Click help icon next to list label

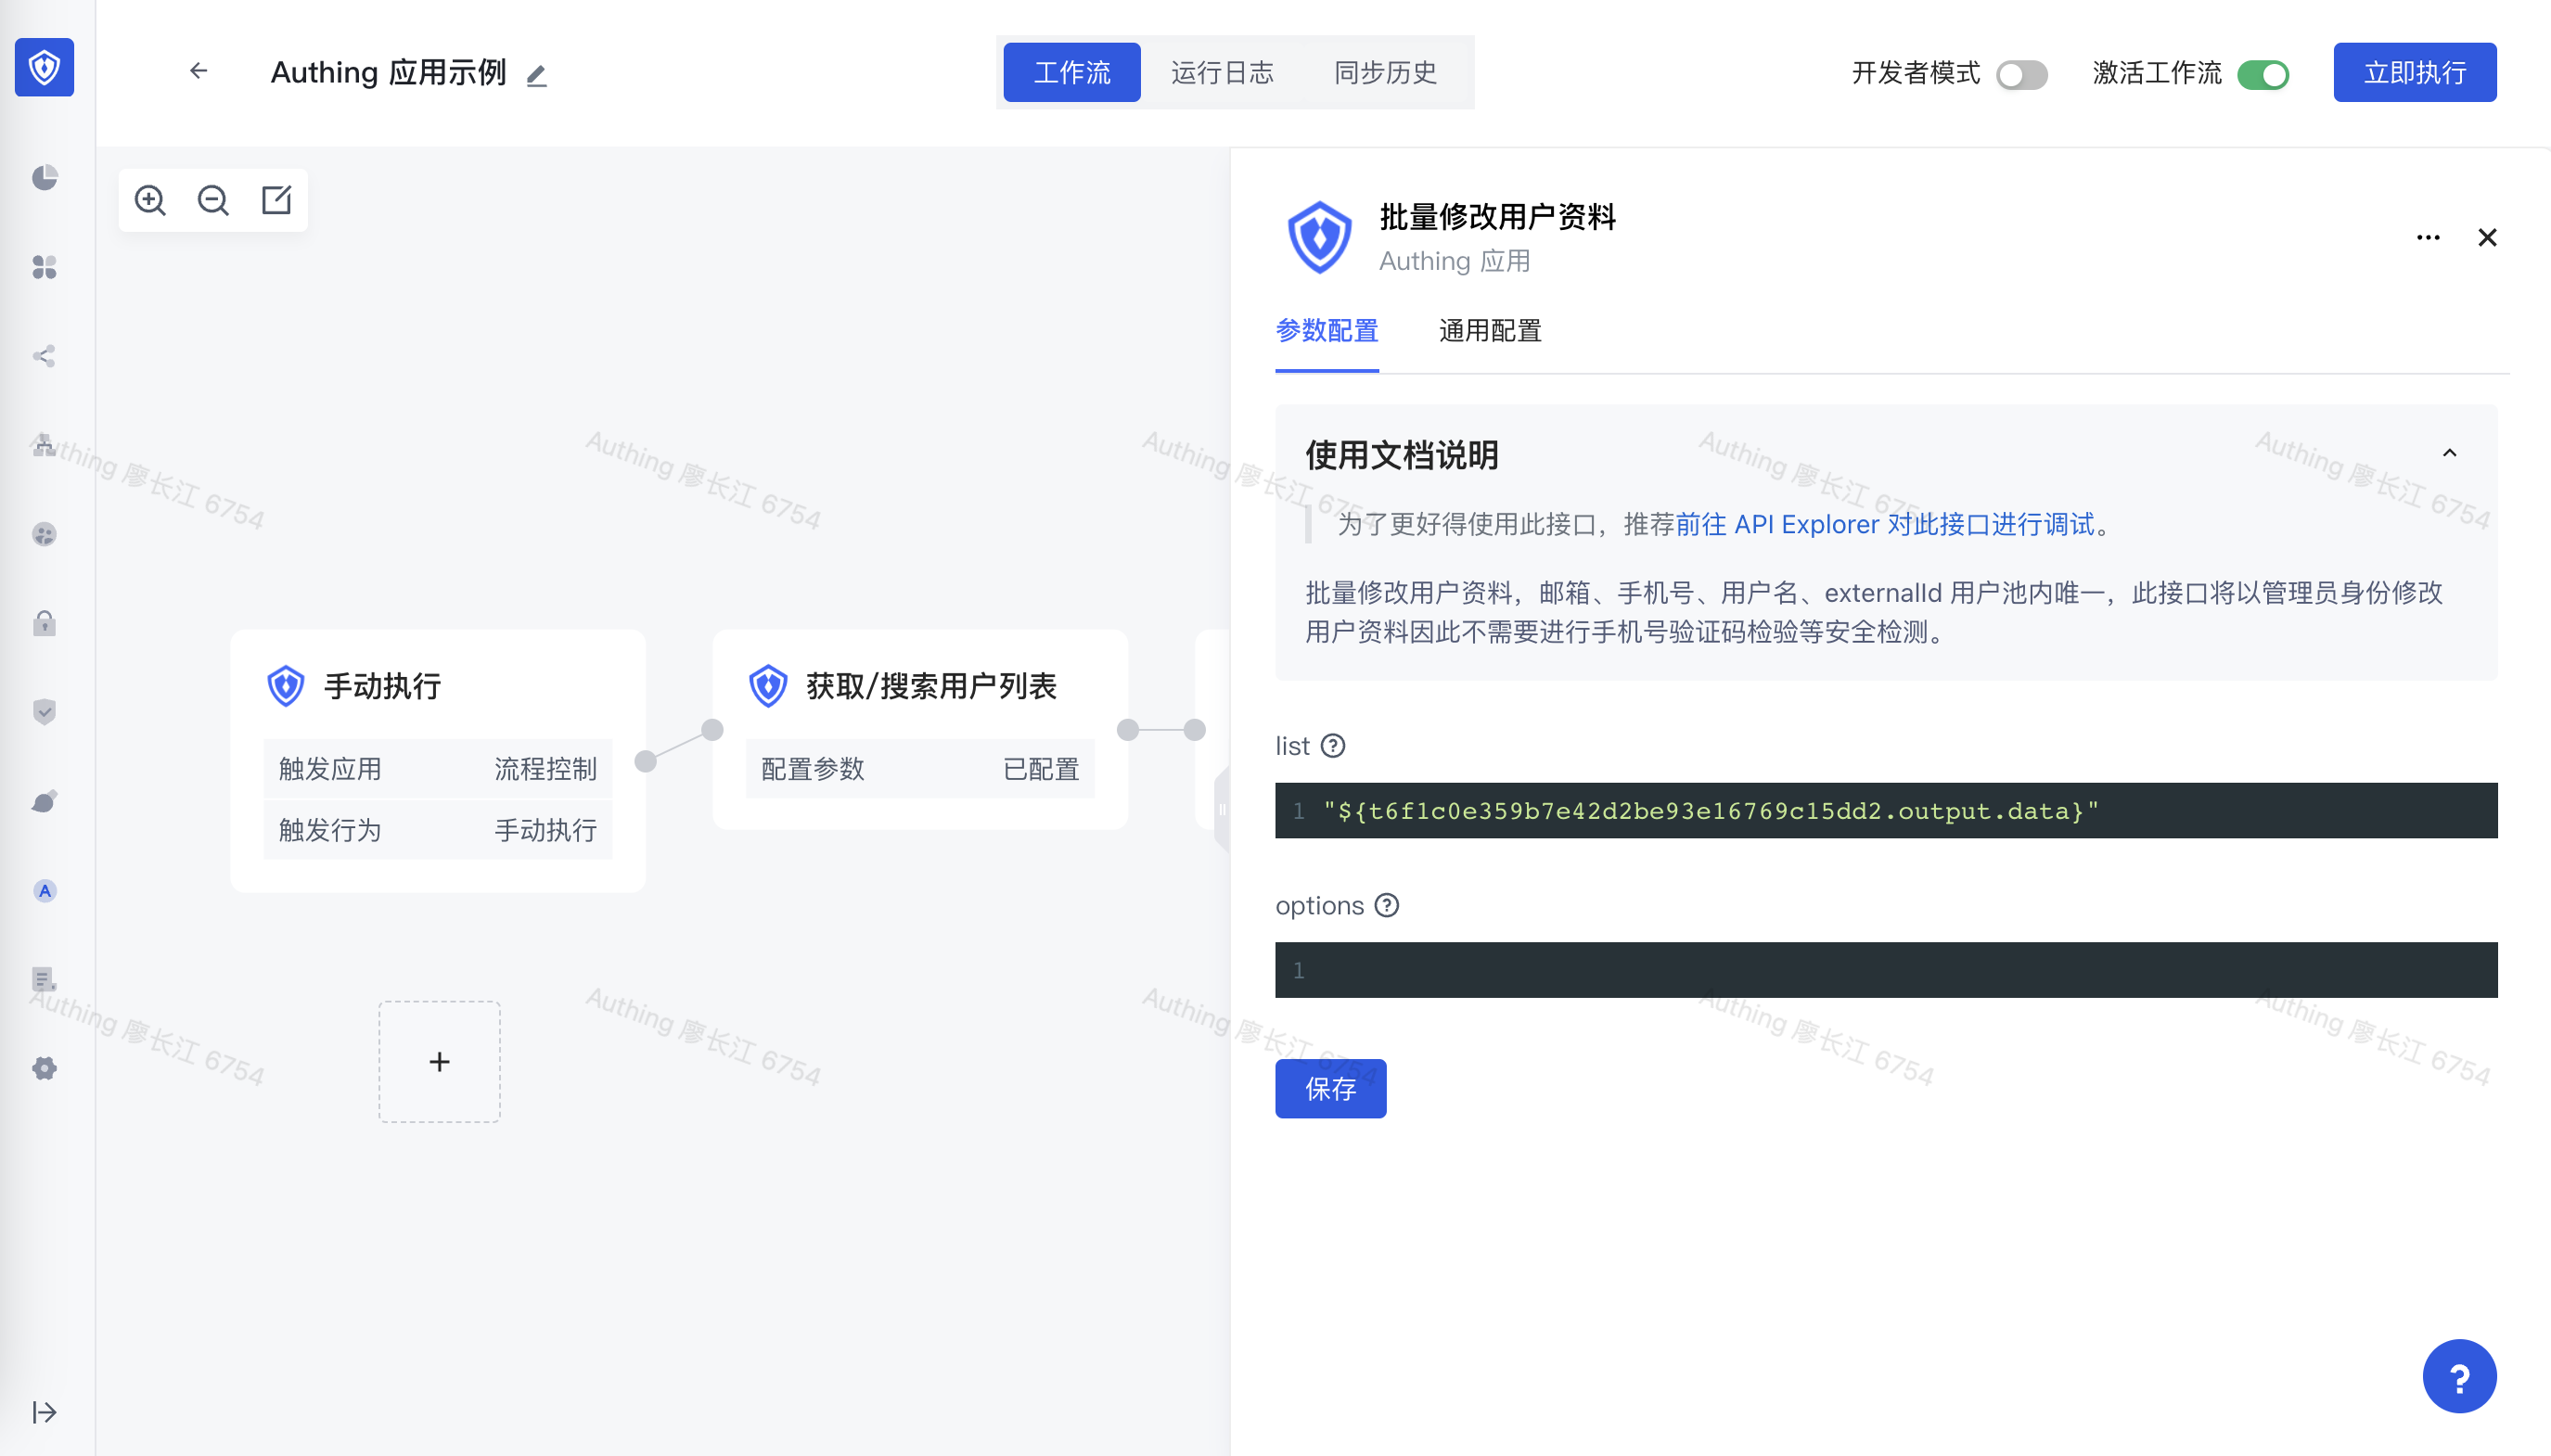(1333, 746)
